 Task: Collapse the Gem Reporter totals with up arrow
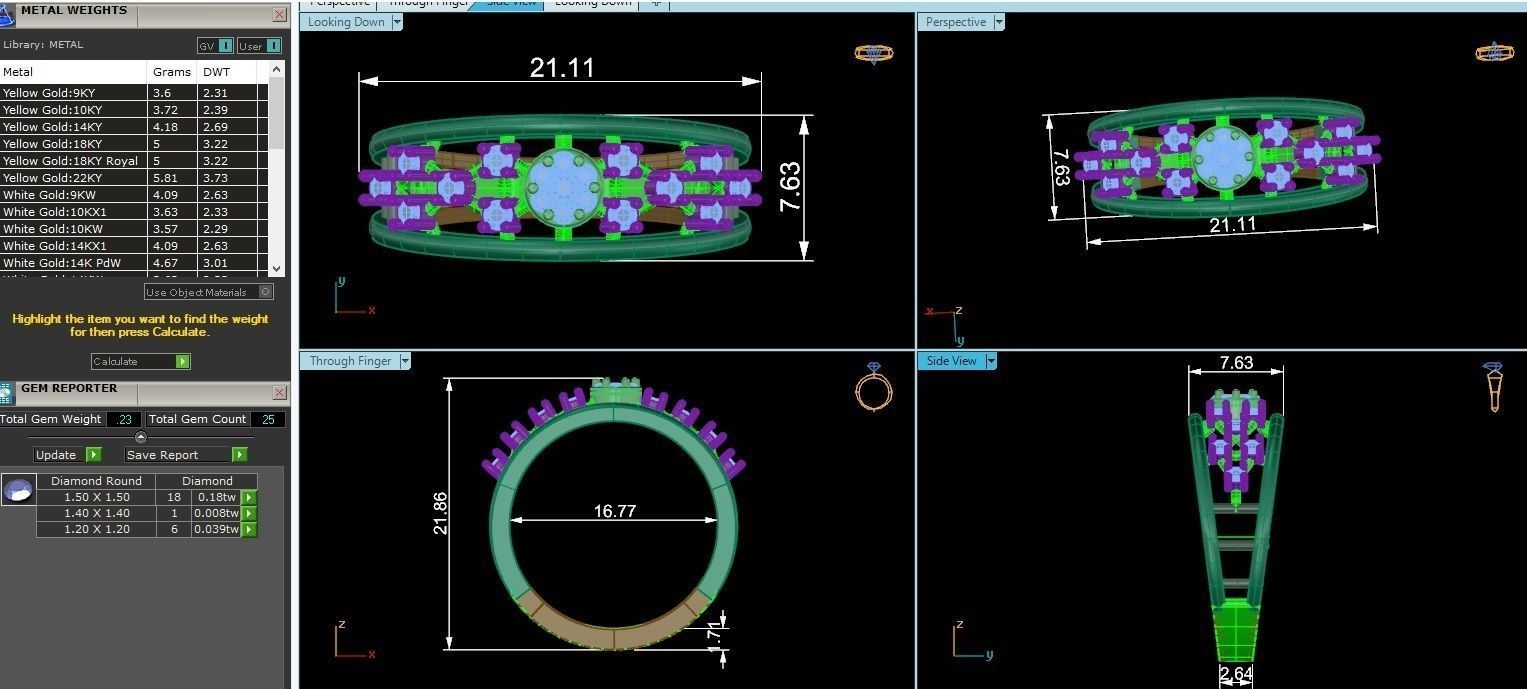pyautogui.click(x=141, y=437)
